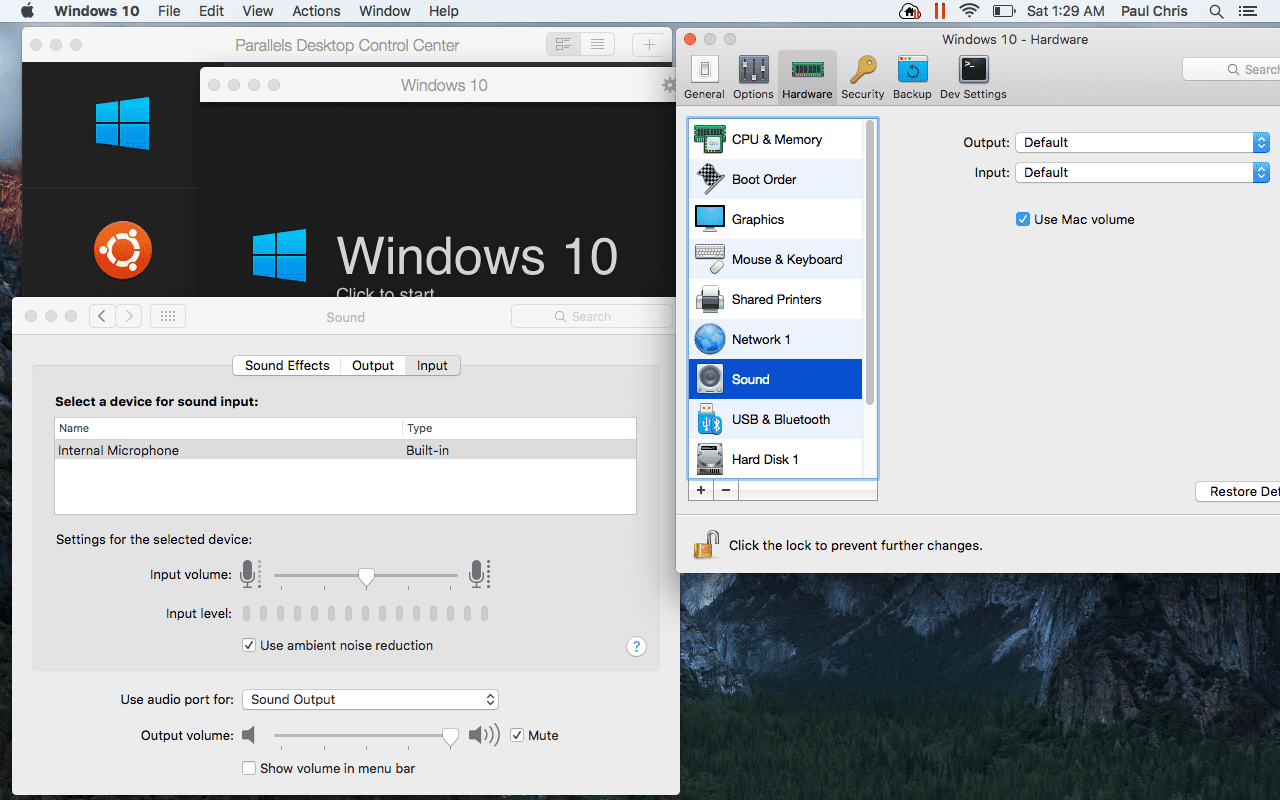Open the Actions menu
Screen dimensions: 1280x800
point(316,11)
